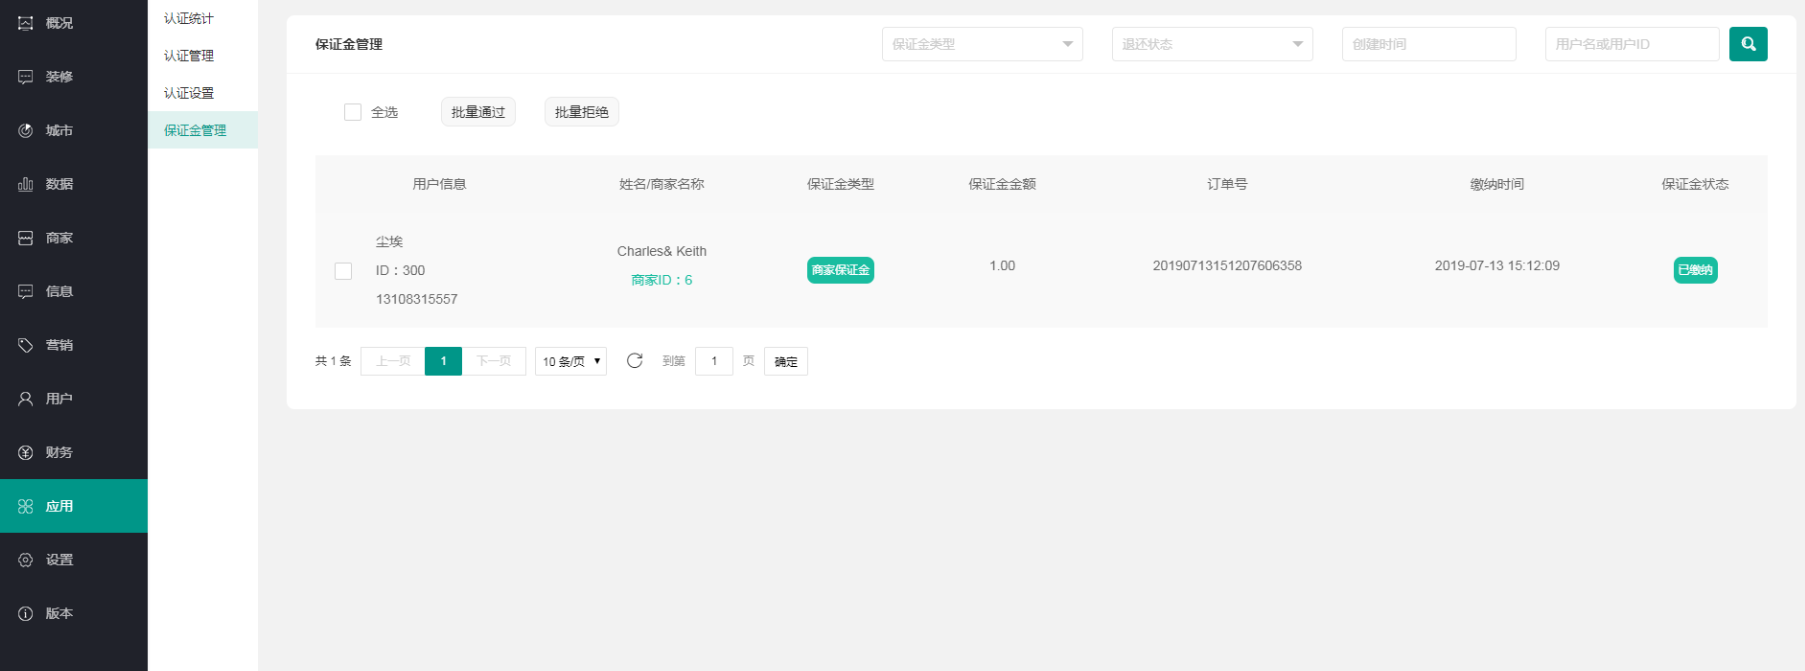Screen dimensions: 1805x671
Task: Go to 财务 menu label in sidebar
Action: point(59,452)
